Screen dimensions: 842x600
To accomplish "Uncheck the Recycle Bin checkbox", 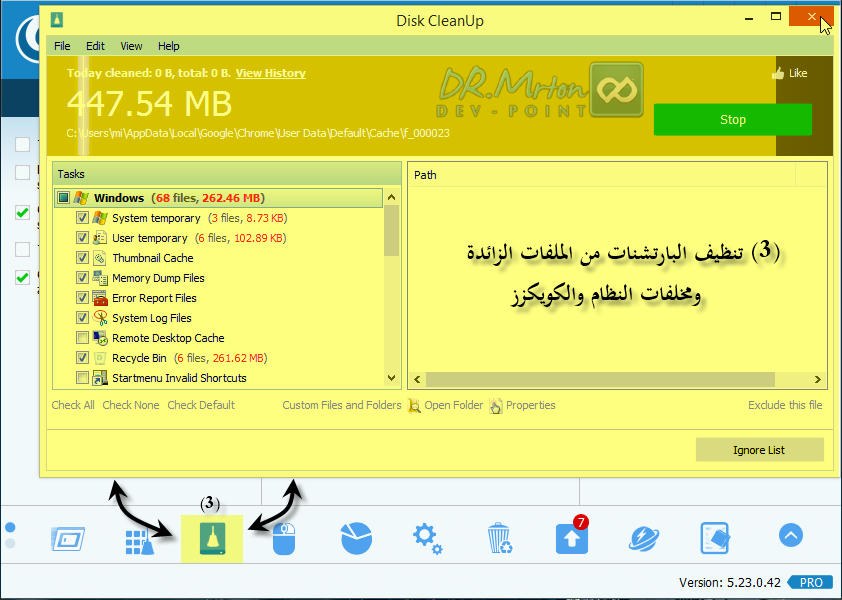I will 82,358.
